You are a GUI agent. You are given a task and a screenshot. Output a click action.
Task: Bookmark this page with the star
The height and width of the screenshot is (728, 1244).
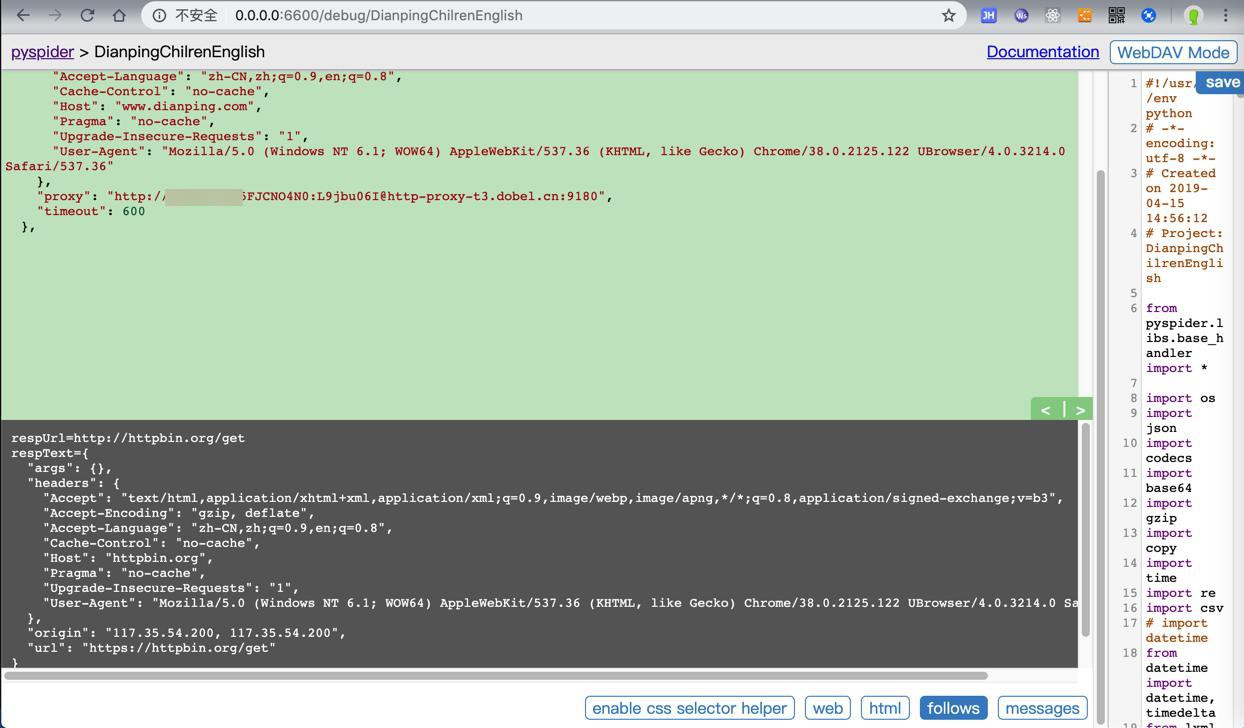948,15
